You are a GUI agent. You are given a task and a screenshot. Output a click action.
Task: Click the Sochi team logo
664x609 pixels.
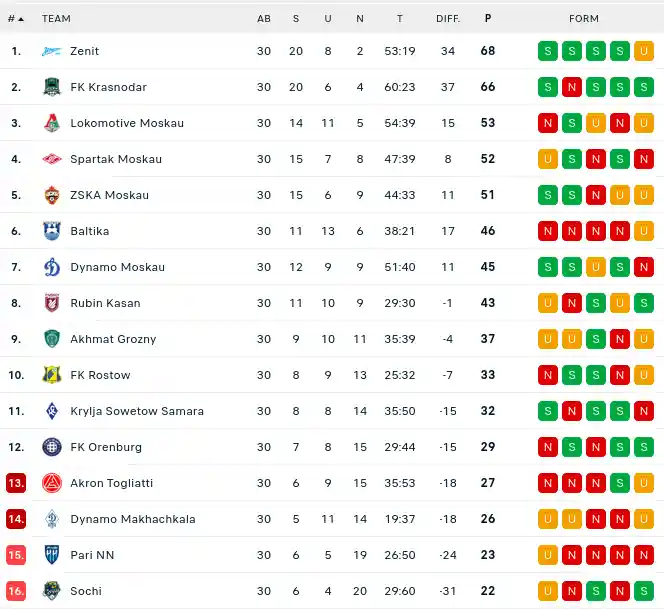point(52,591)
